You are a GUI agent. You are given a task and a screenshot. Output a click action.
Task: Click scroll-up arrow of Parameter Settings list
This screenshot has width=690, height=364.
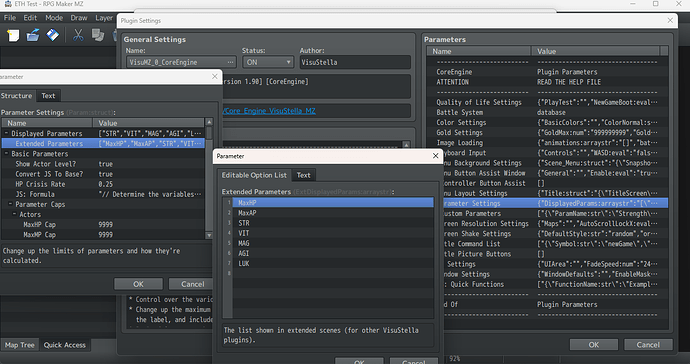coord(209,122)
